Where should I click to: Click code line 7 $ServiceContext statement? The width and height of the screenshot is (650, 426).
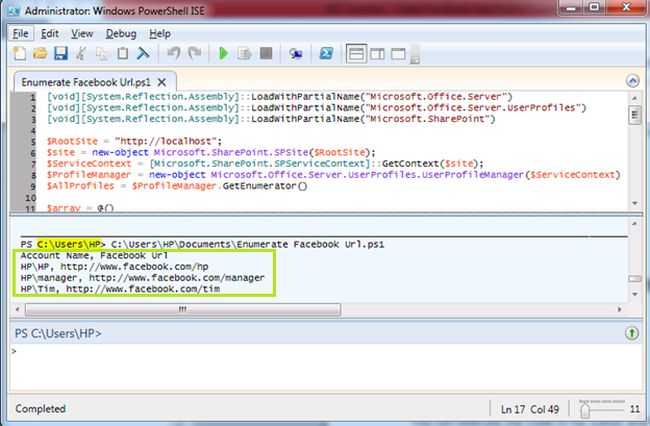pos(265,163)
